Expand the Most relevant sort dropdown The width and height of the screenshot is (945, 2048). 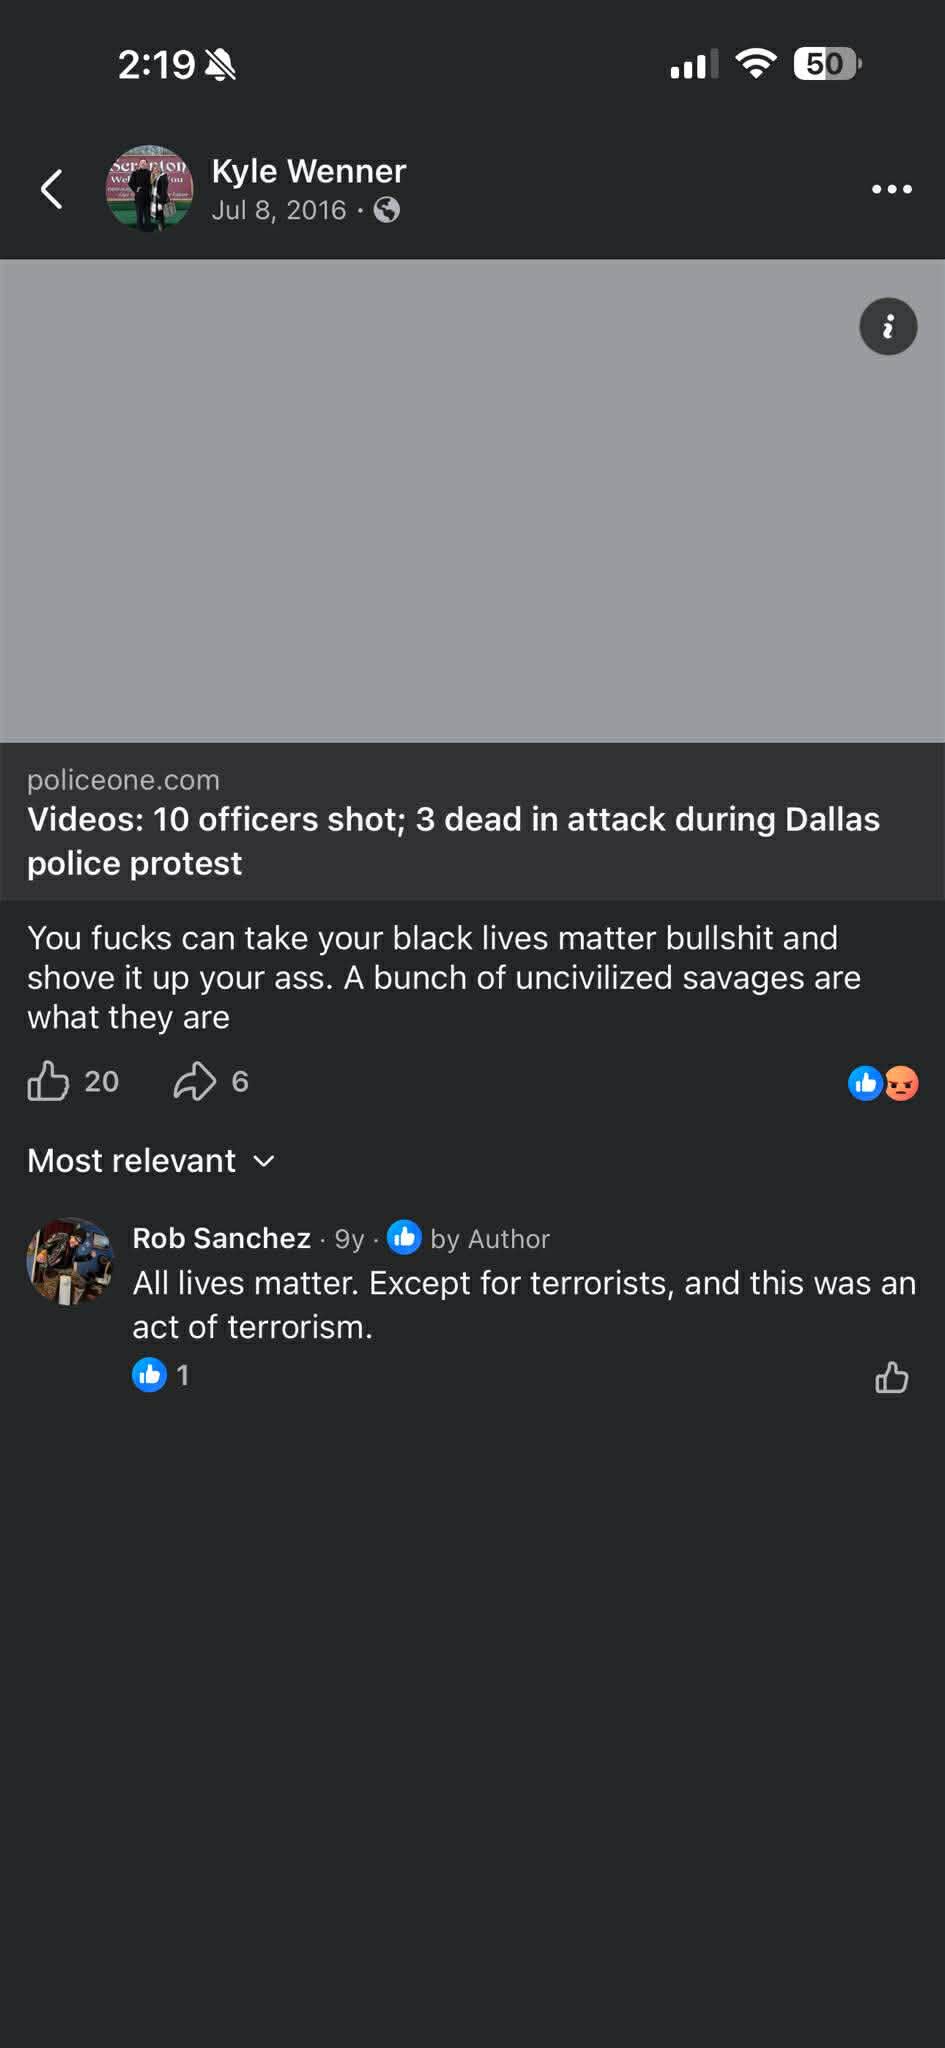coord(151,1161)
